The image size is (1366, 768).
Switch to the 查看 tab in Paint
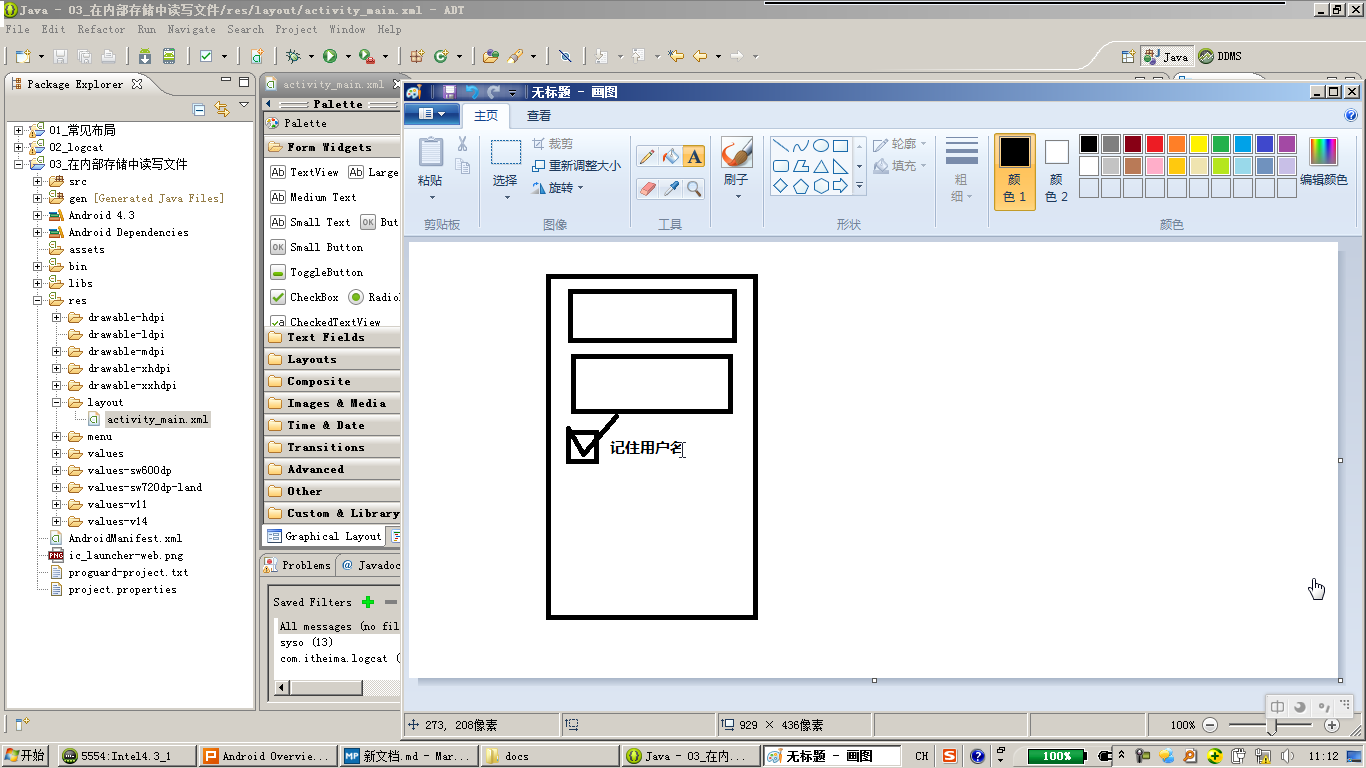(x=539, y=116)
